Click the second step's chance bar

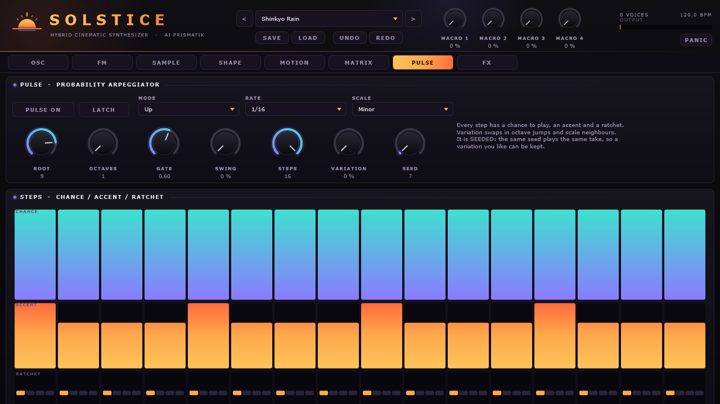pos(79,254)
